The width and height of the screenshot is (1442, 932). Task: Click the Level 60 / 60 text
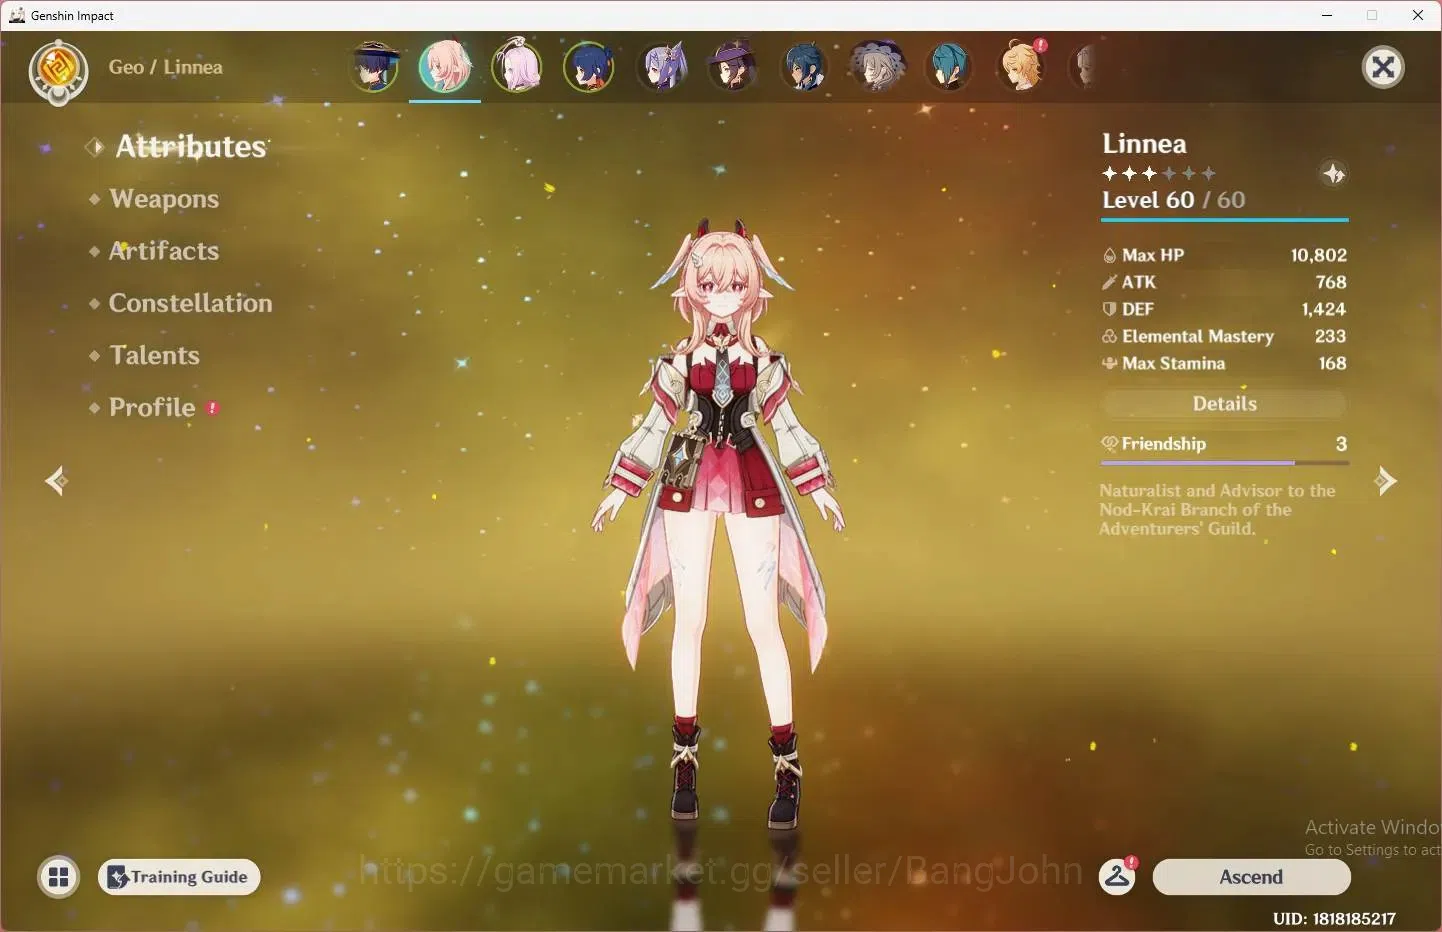click(1174, 200)
